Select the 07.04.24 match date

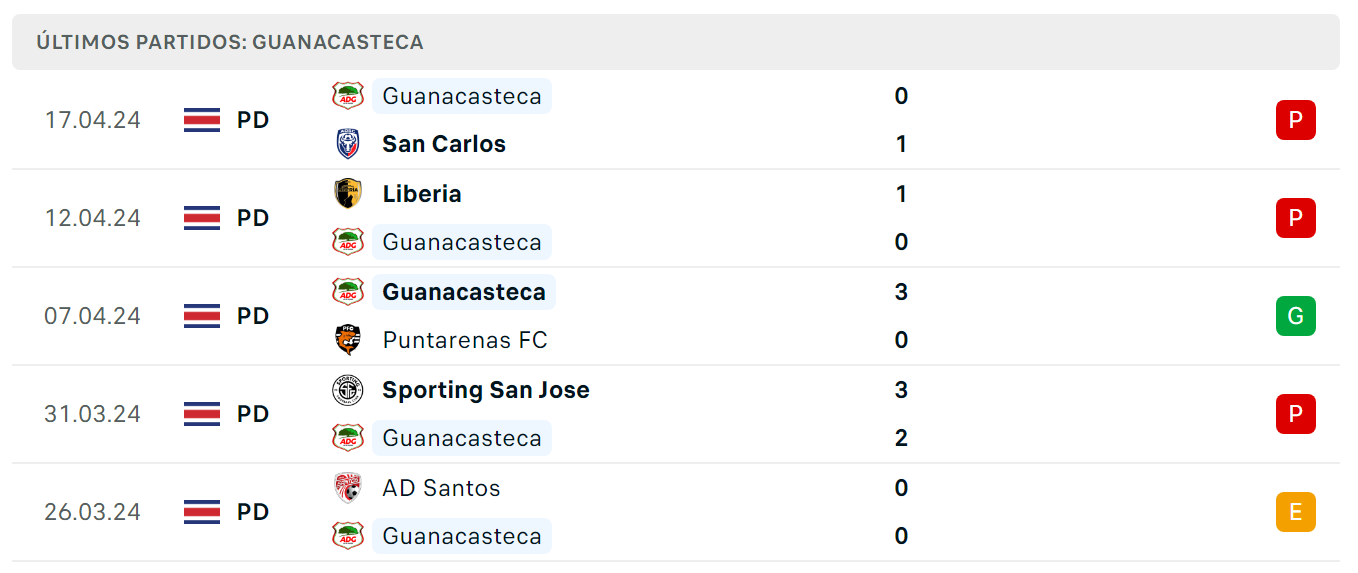(x=92, y=316)
